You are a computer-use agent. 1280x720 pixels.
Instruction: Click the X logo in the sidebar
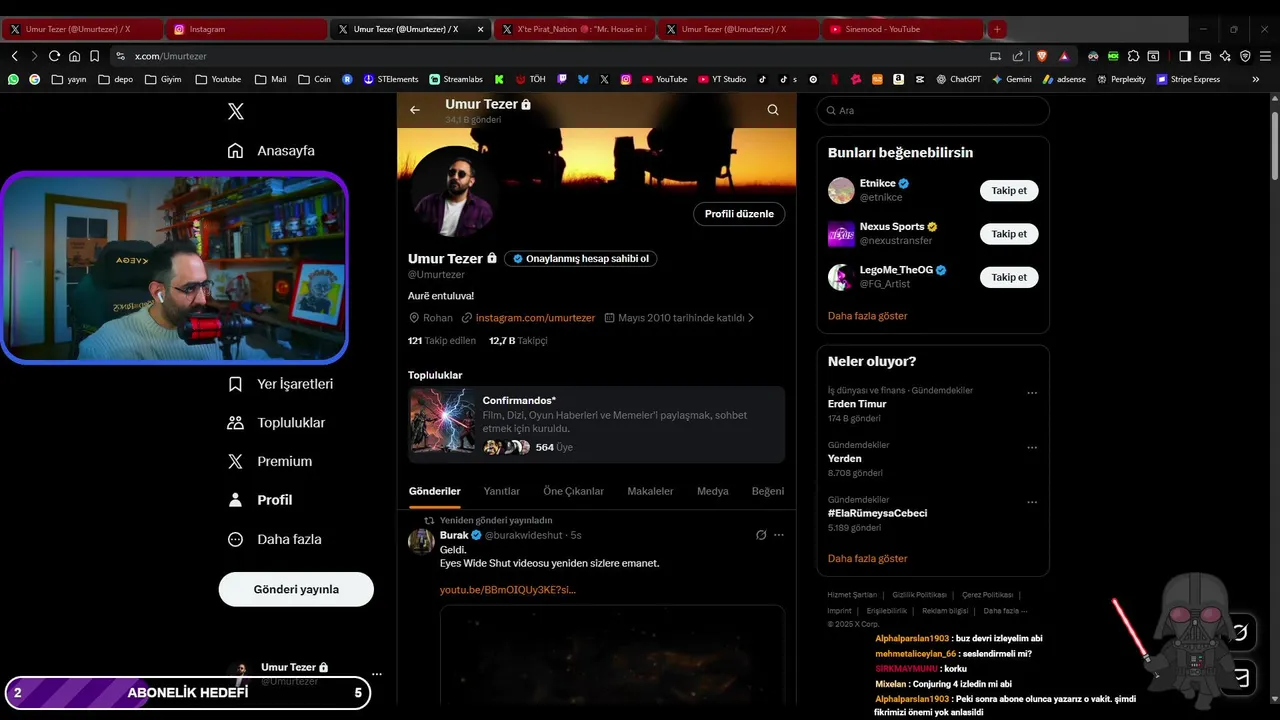236,111
